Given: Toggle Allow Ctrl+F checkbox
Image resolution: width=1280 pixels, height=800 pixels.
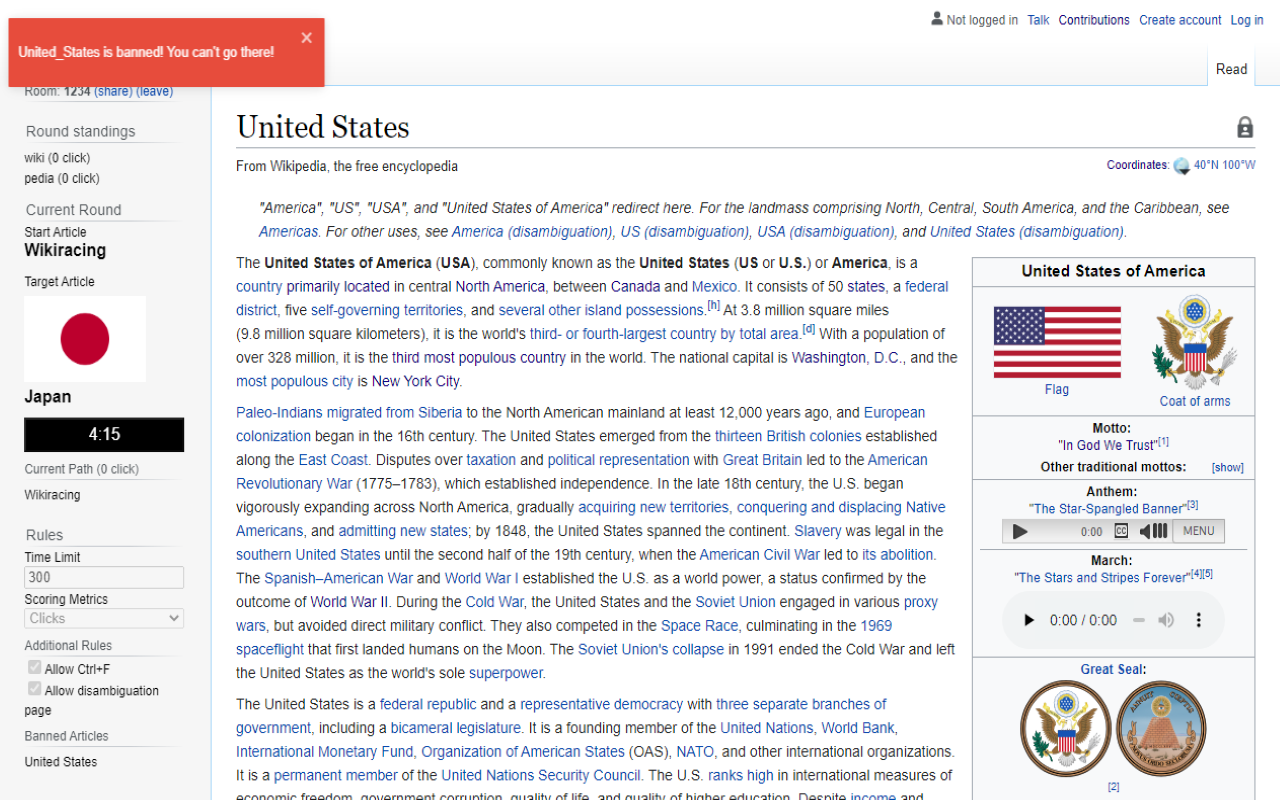Looking at the screenshot, I should pos(34,668).
